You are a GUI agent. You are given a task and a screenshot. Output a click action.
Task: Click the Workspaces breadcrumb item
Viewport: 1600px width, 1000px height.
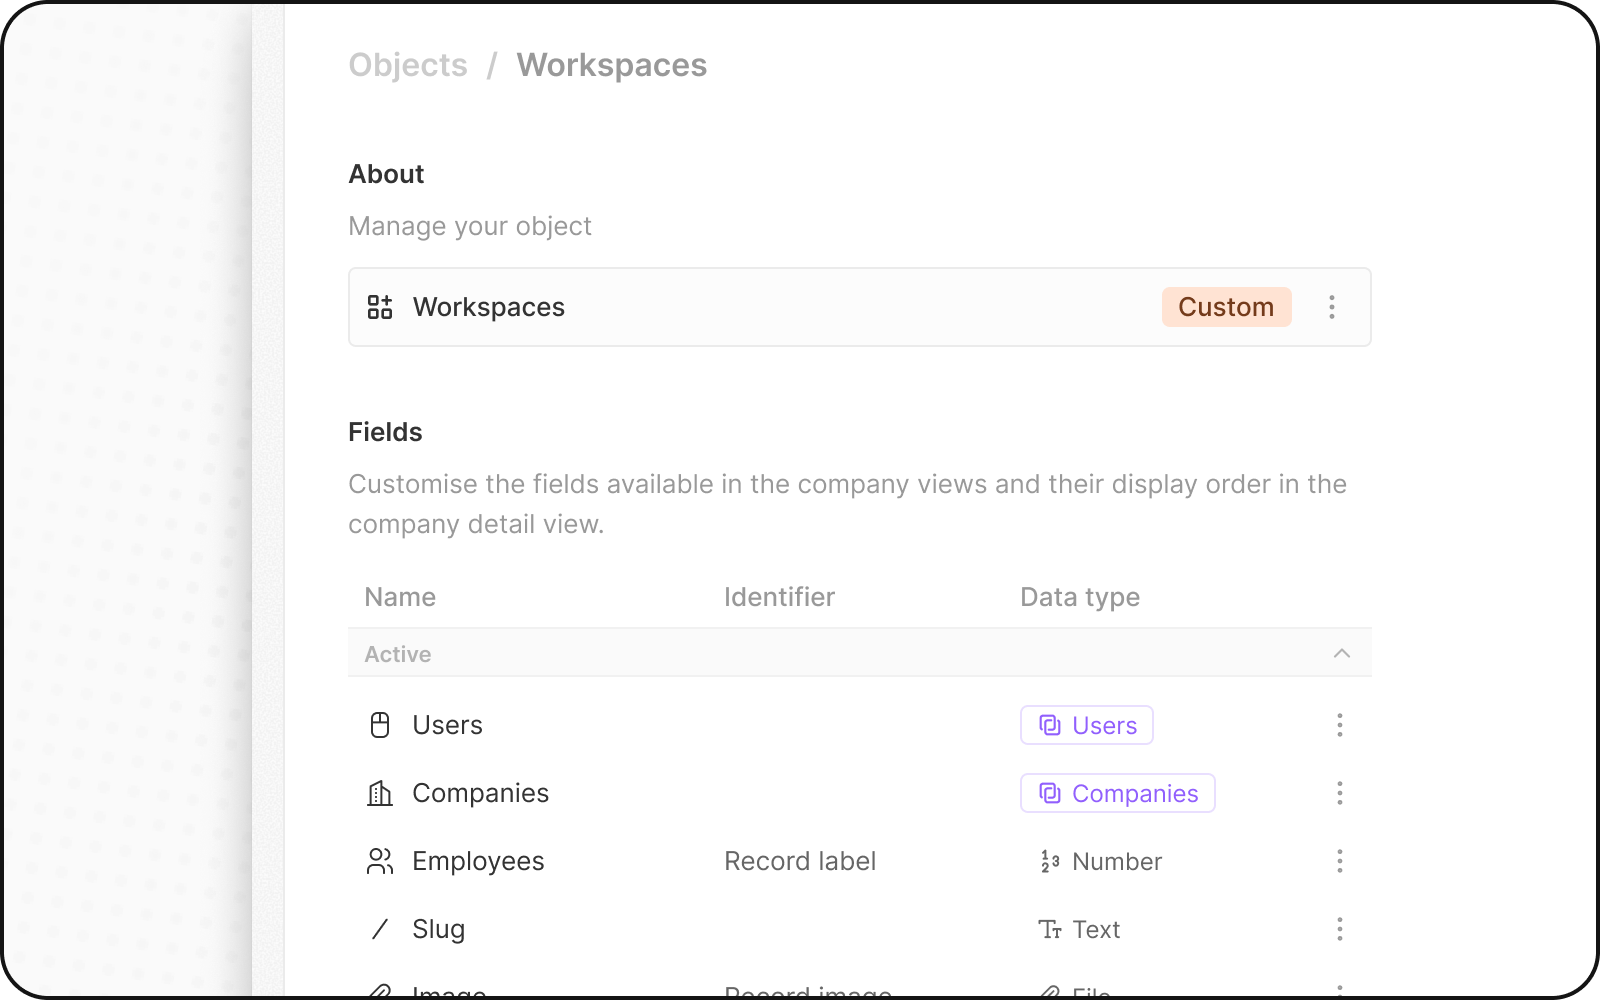[x=611, y=65]
